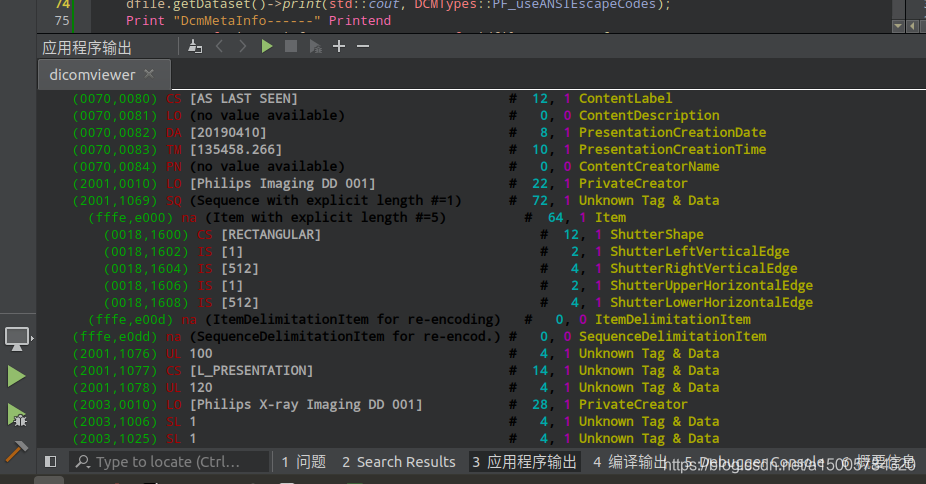Click line number 75 in the editor gutter
The image size is (926, 484).
62,21
